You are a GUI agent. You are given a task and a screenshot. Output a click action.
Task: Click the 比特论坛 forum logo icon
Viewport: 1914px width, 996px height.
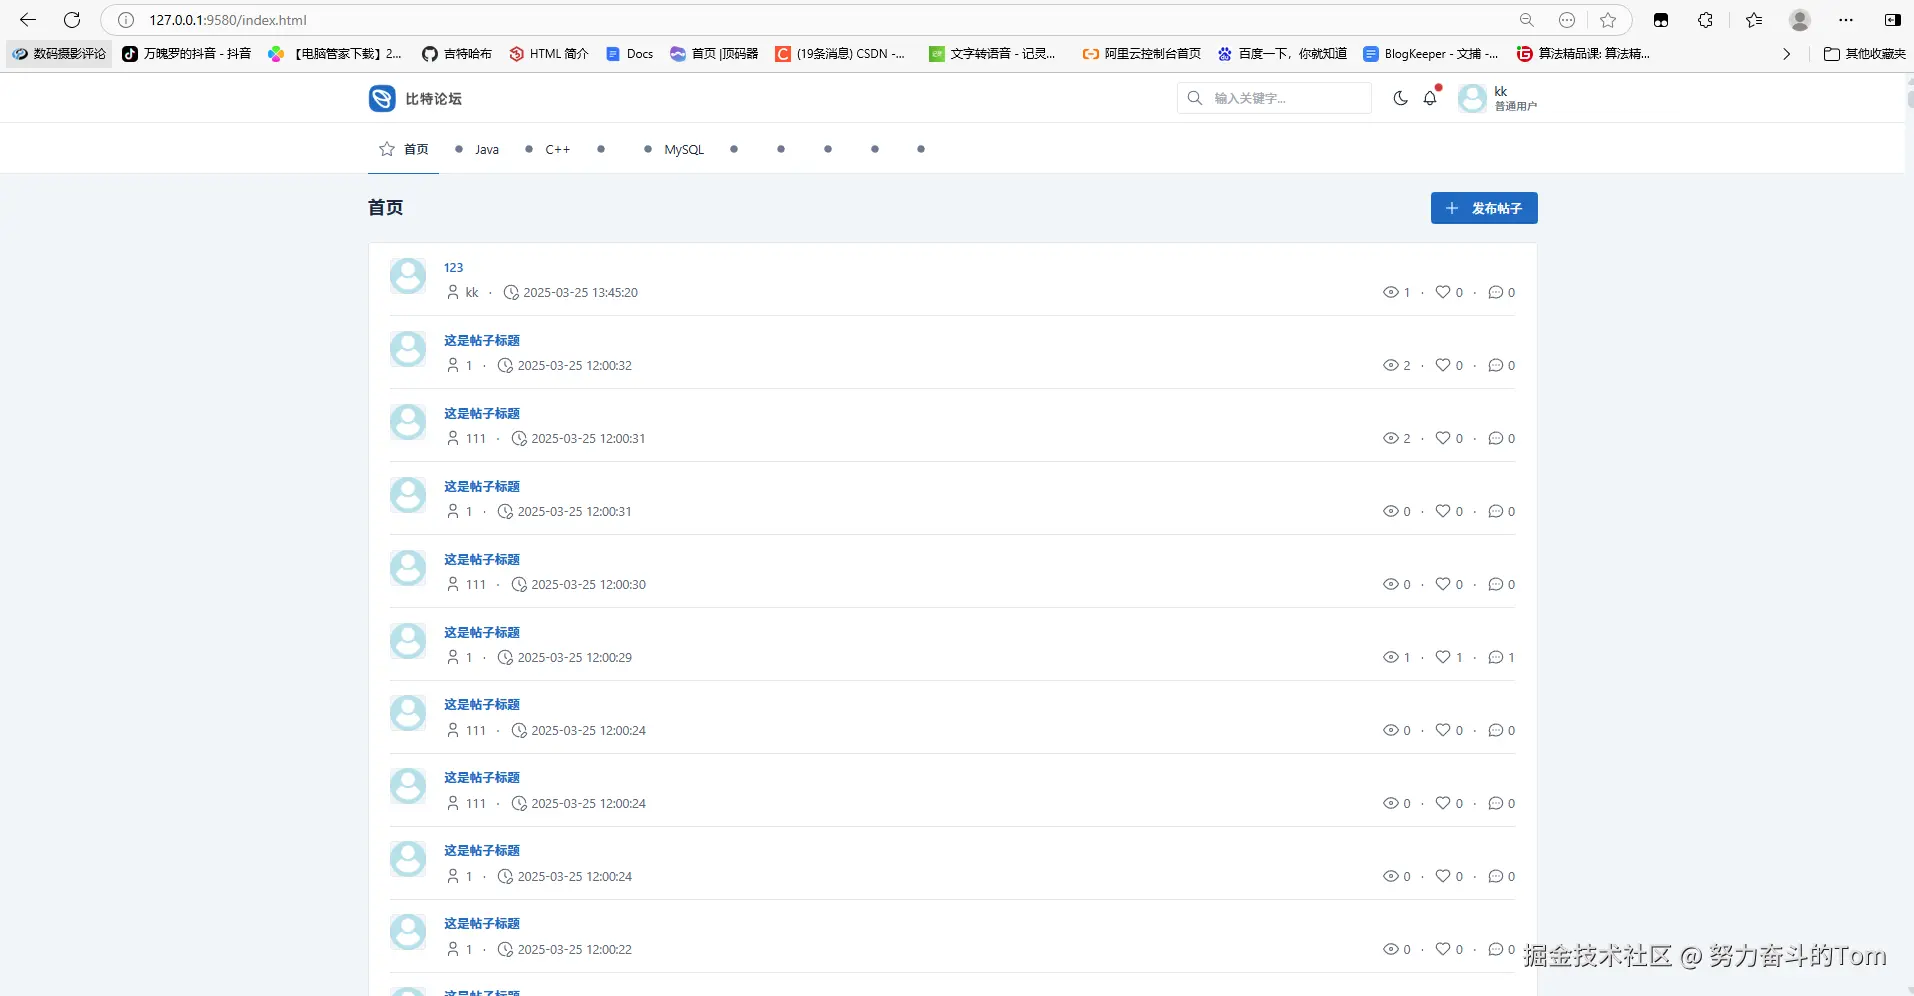click(x=382, y=98)
